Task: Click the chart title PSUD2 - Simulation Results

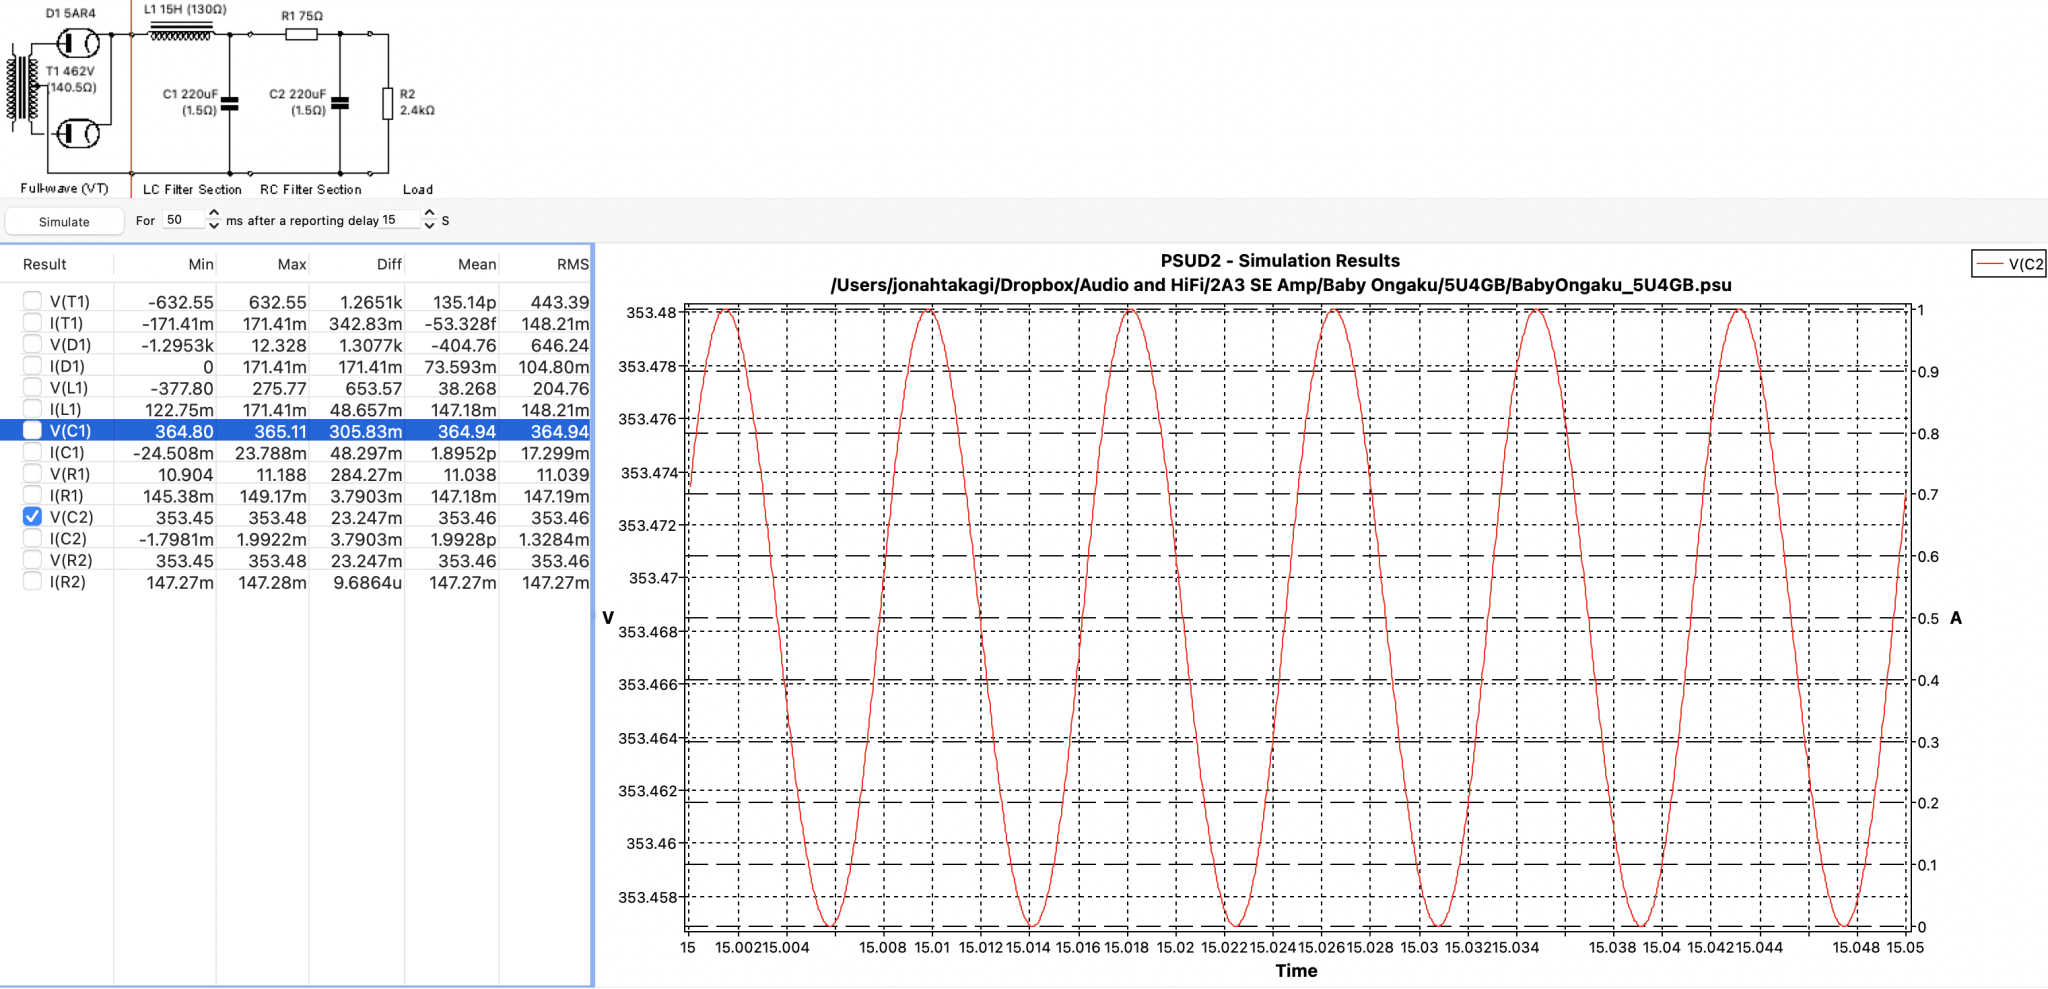Action: [x=1280, y=261]
